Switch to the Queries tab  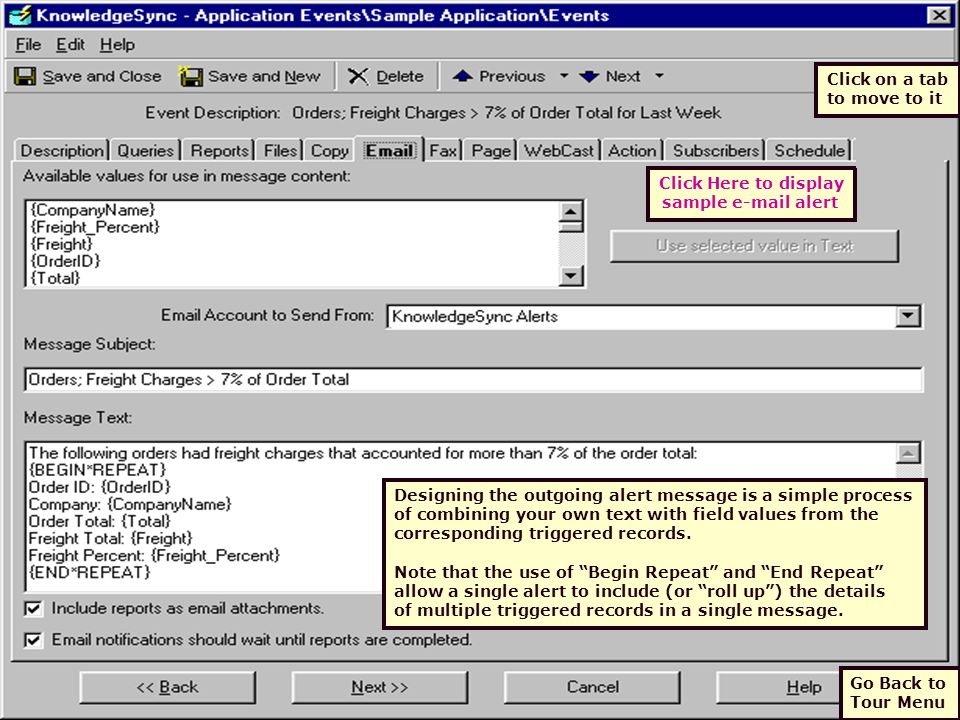146,151
